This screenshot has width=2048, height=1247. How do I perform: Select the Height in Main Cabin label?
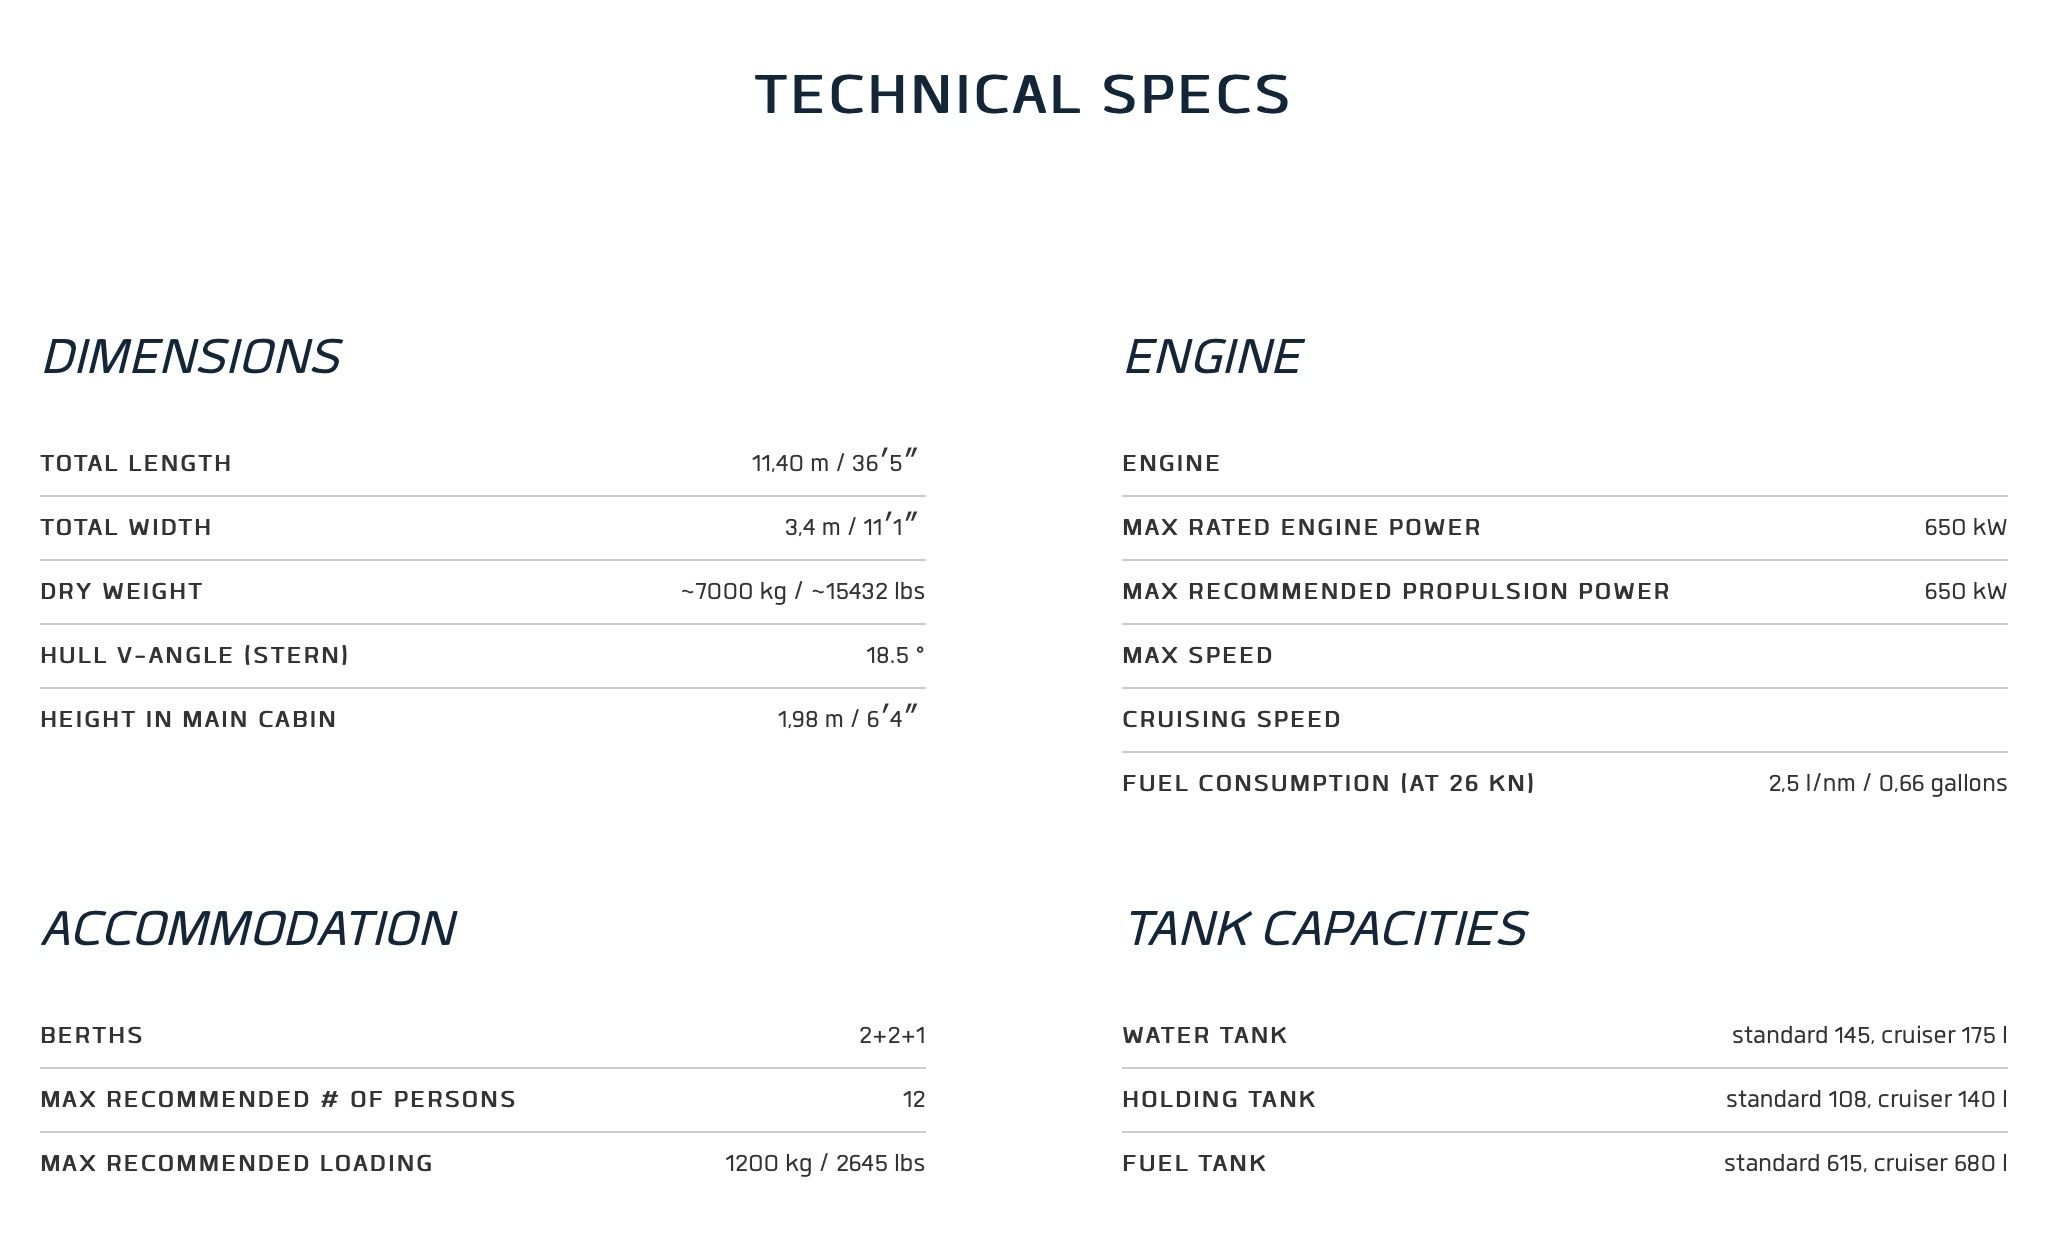coord(188,720)
